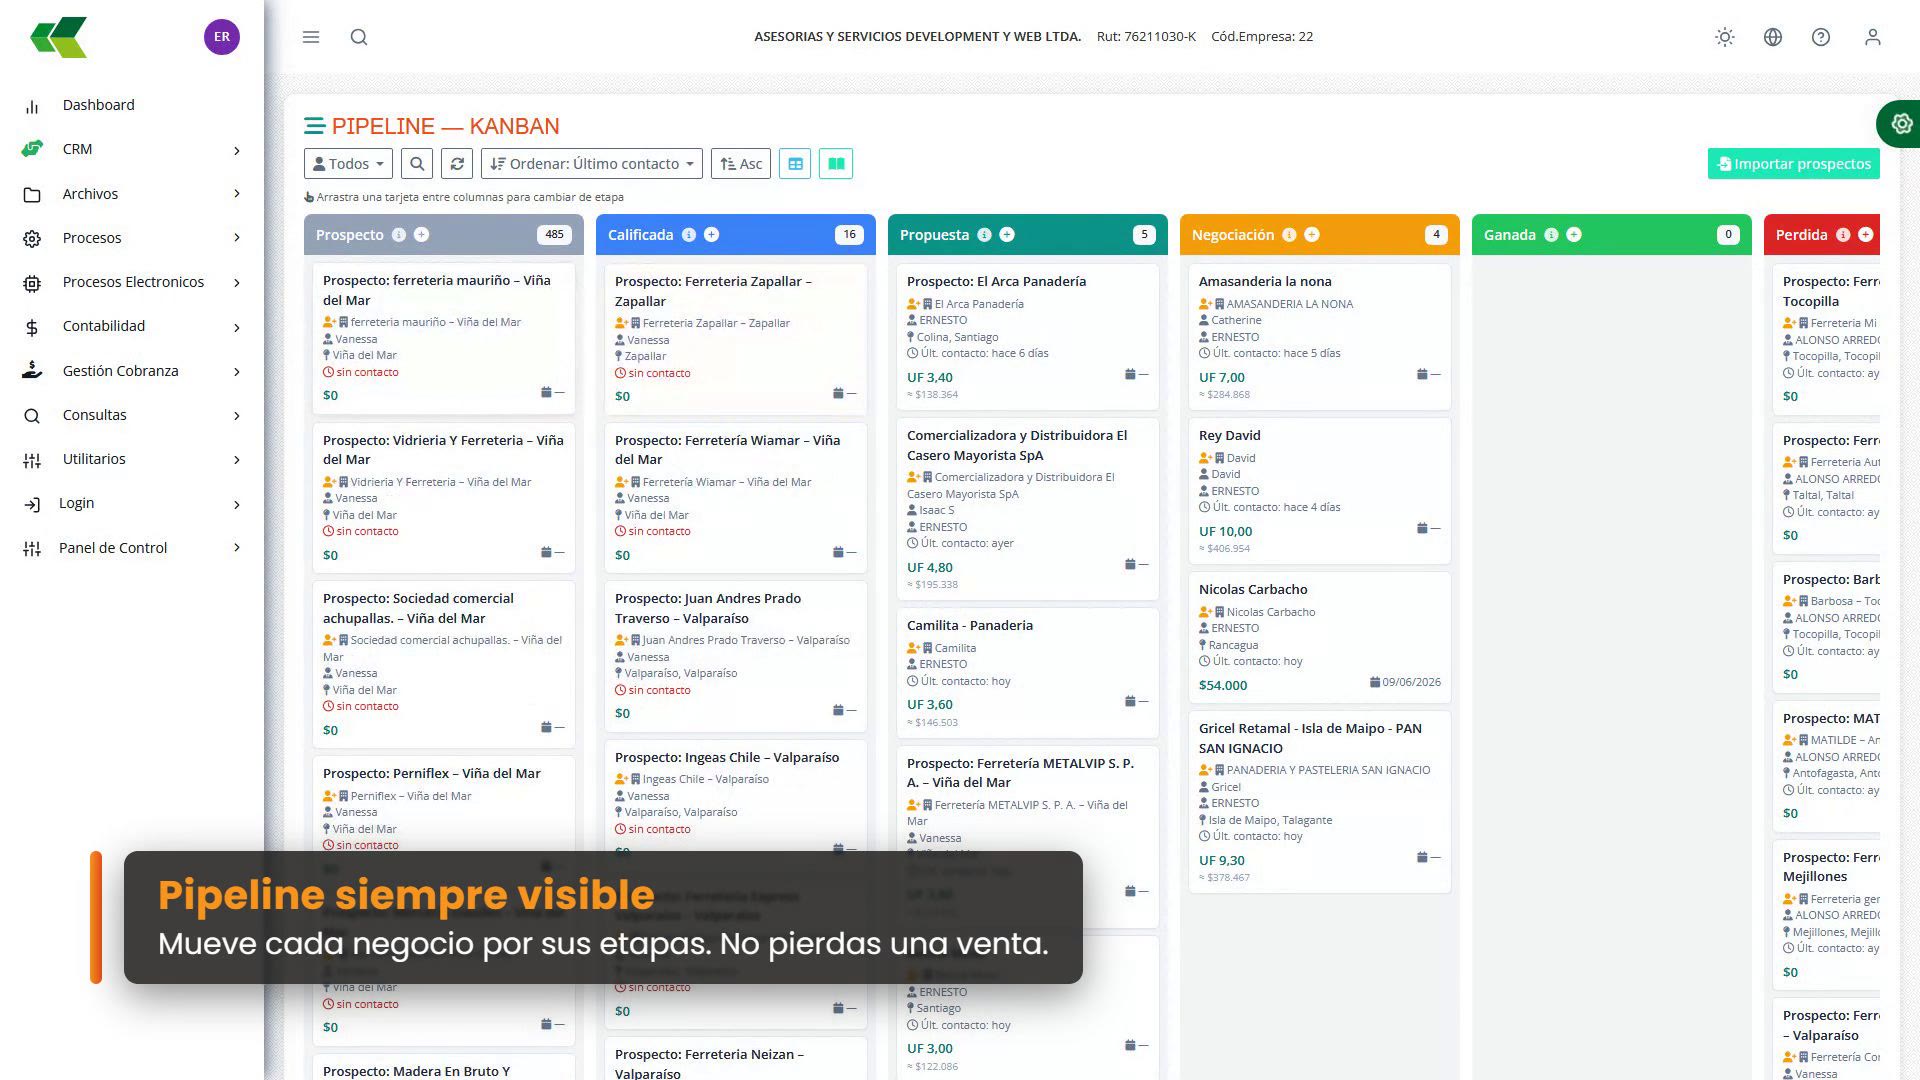
Task: Expand Gestión Cobranza sidebar menu
Action: (132, 371)
